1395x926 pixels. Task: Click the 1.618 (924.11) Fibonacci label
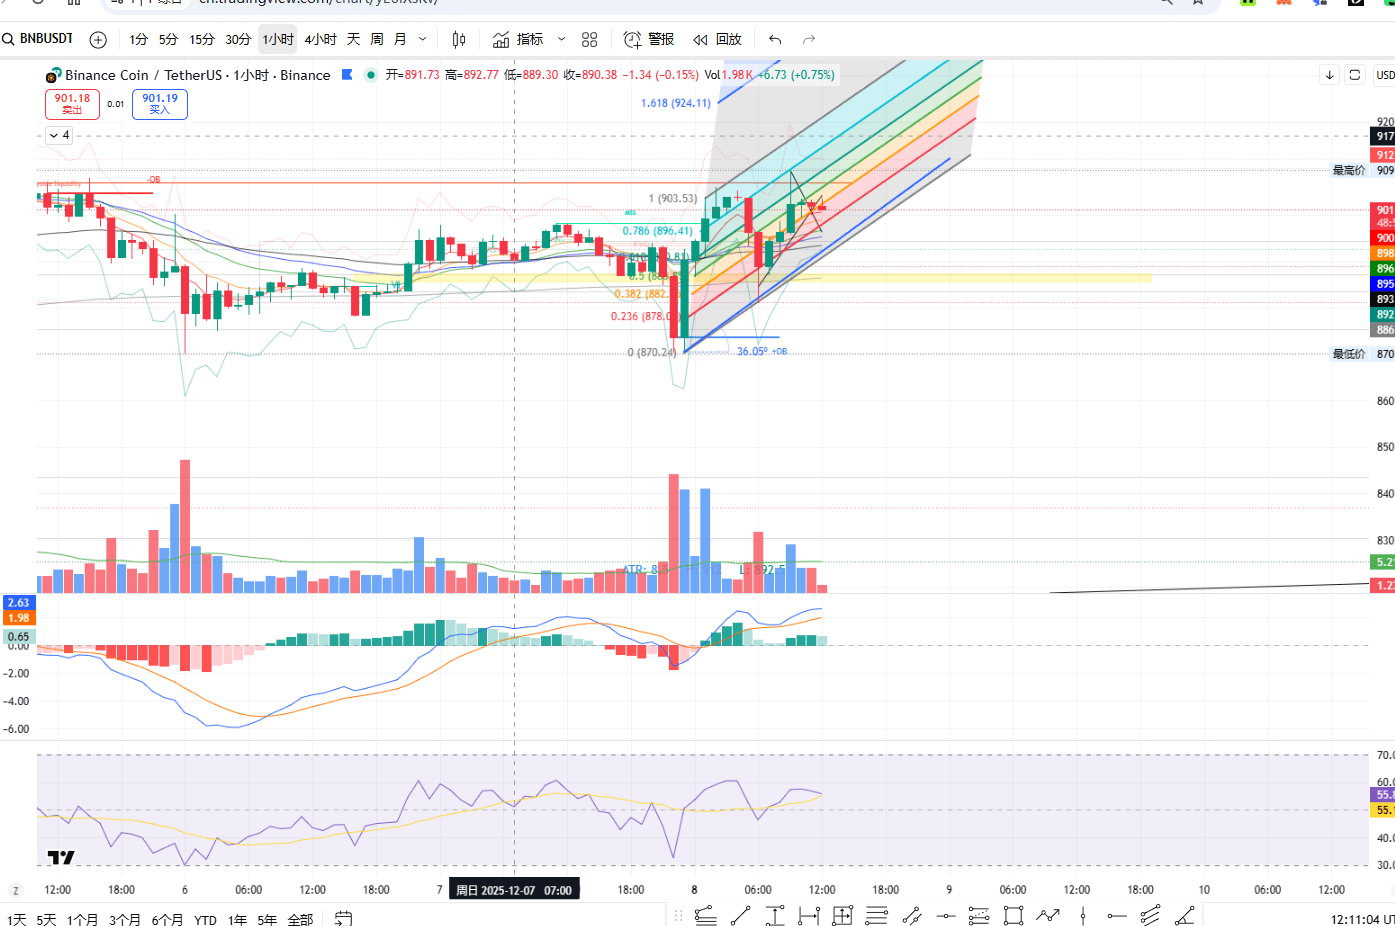point(676,103)
